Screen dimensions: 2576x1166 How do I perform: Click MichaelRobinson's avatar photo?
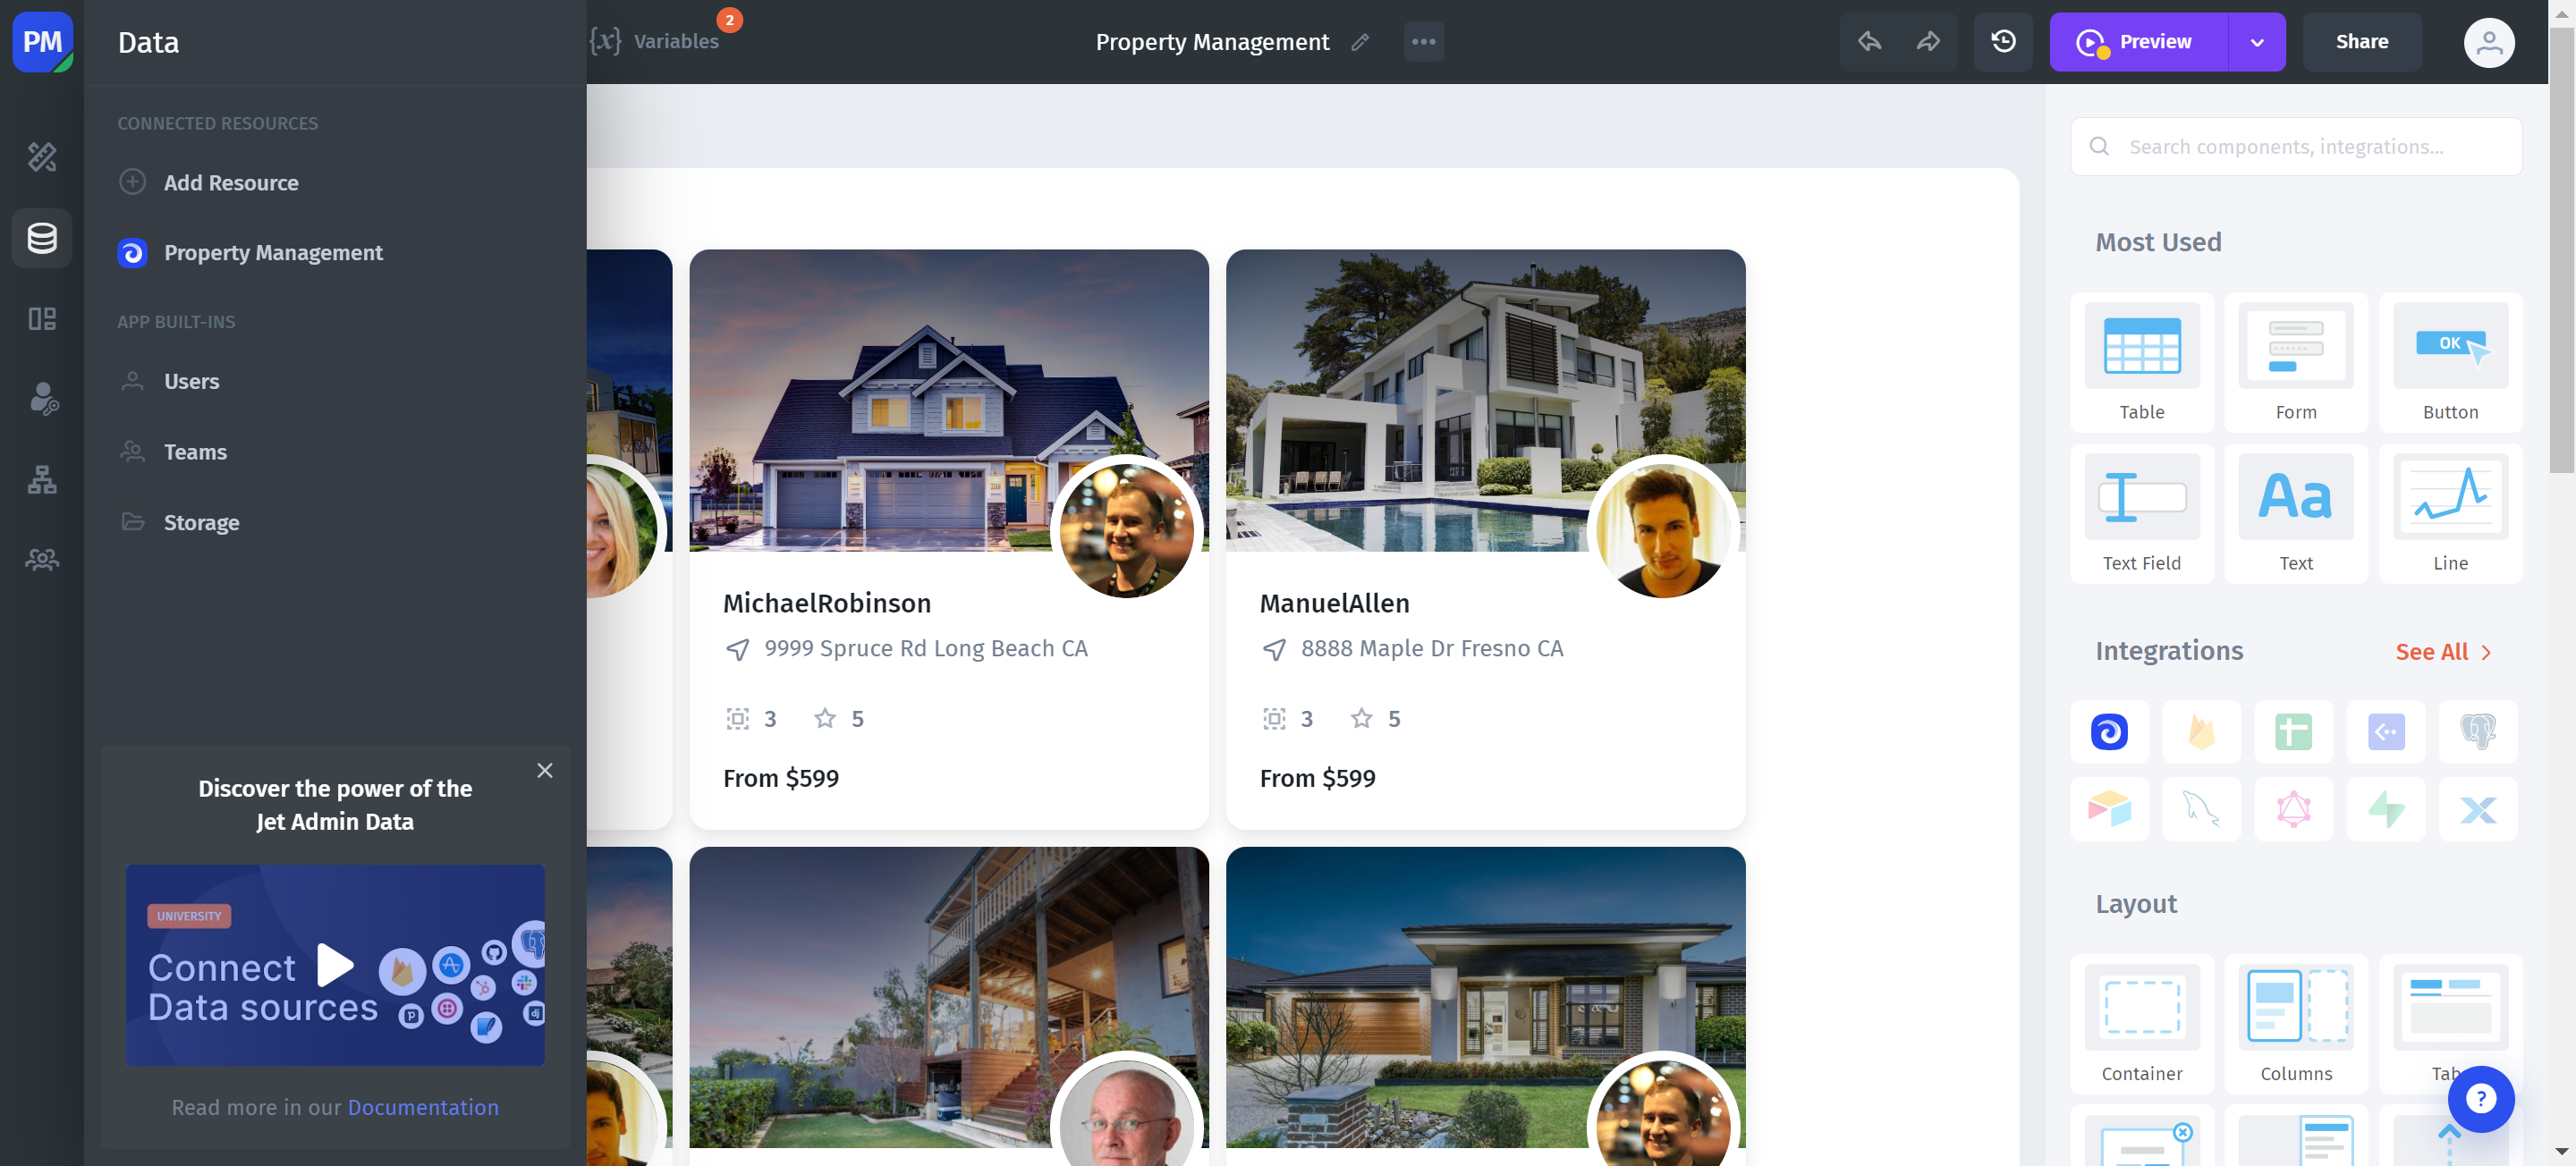1127,531
